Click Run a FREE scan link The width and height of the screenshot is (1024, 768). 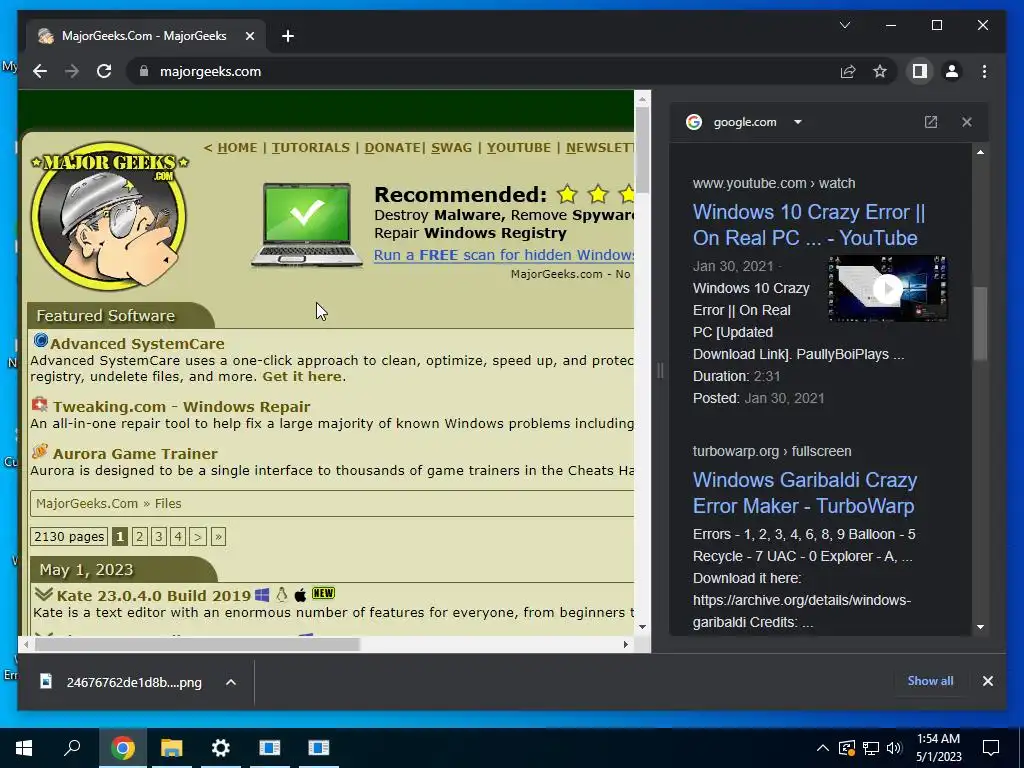[504, 255]
